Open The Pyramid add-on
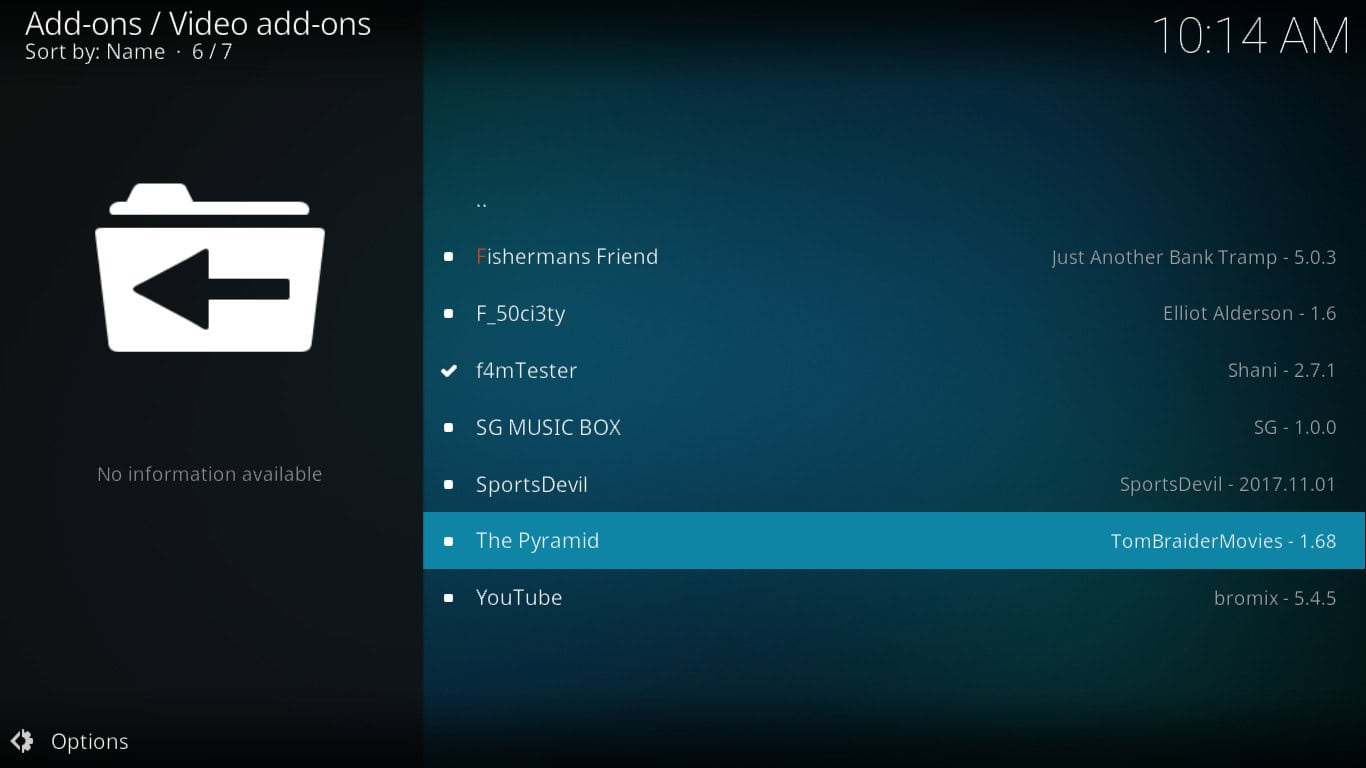This screenshot has height=768, width=1366. (894, 540)
